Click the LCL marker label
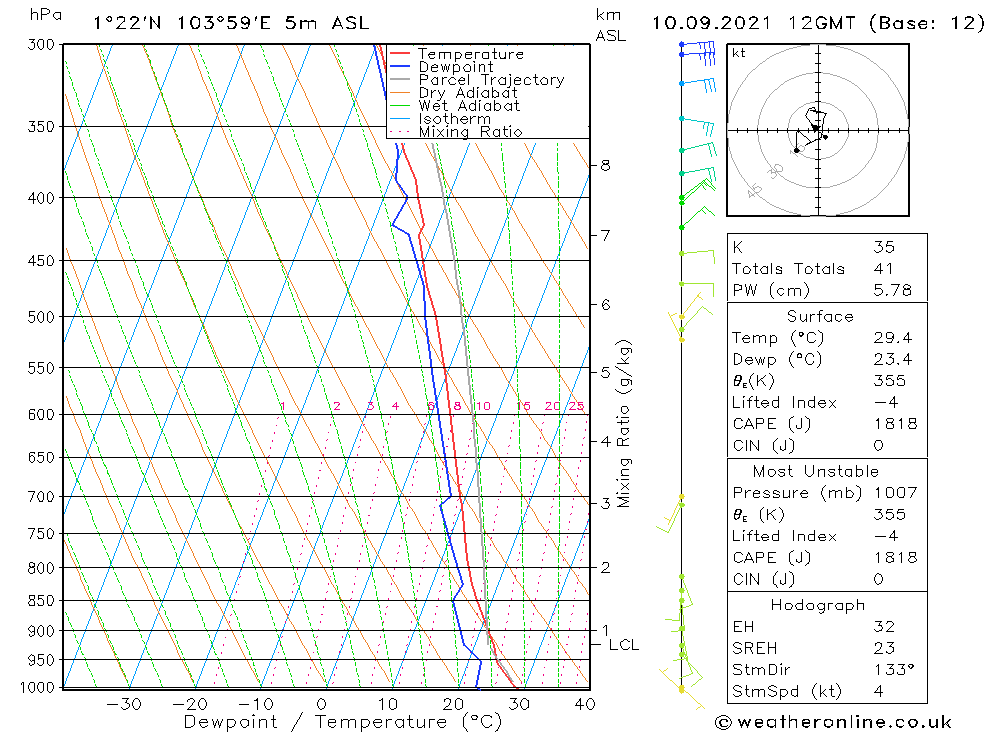 tap(623, 645)
